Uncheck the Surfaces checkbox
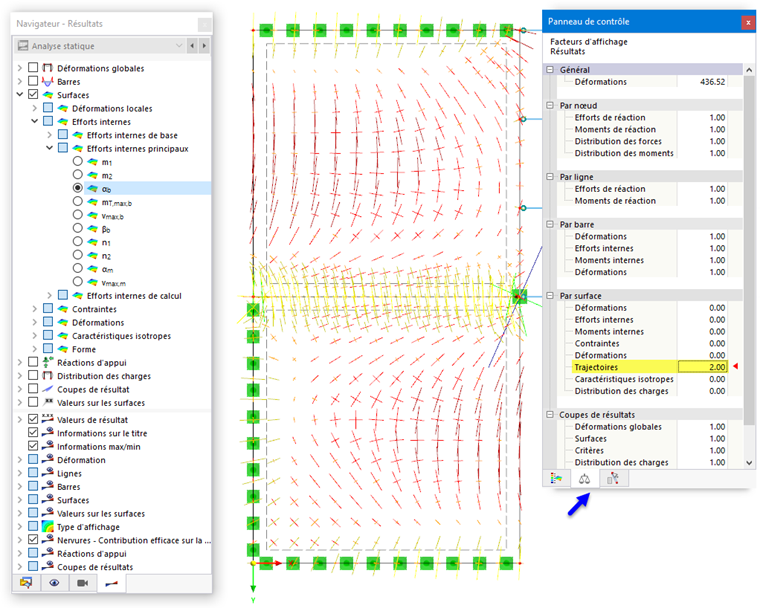Image resolution: width=760 pixels, height=608 pixels. pos(33,94)
